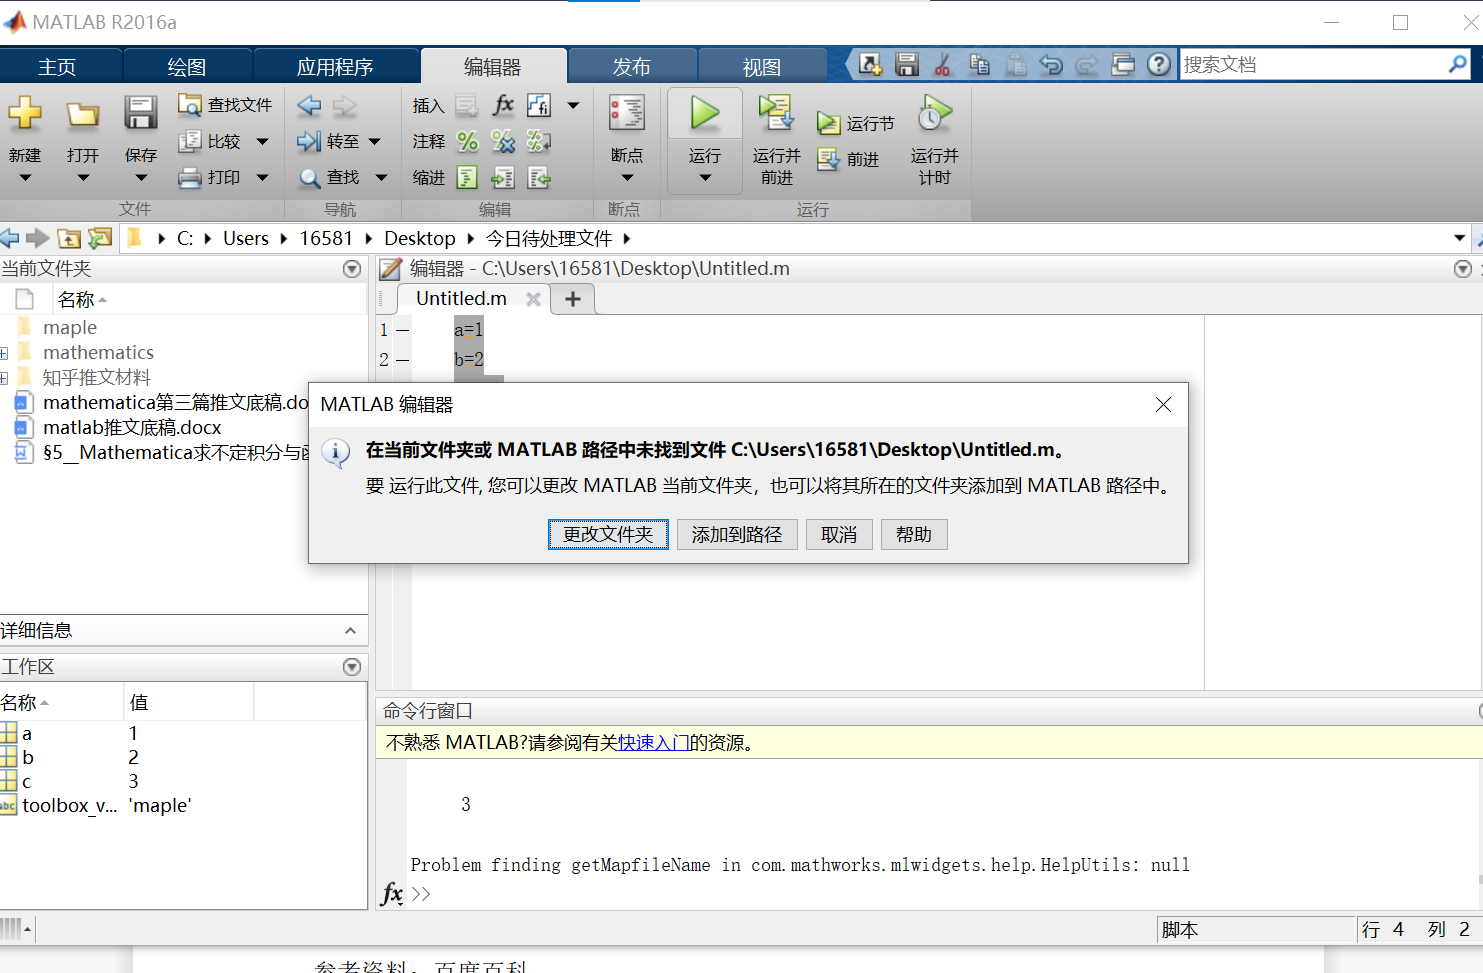Open the Save (保存) dropdown arrow

pyautogui.click(x=141, y=178)
